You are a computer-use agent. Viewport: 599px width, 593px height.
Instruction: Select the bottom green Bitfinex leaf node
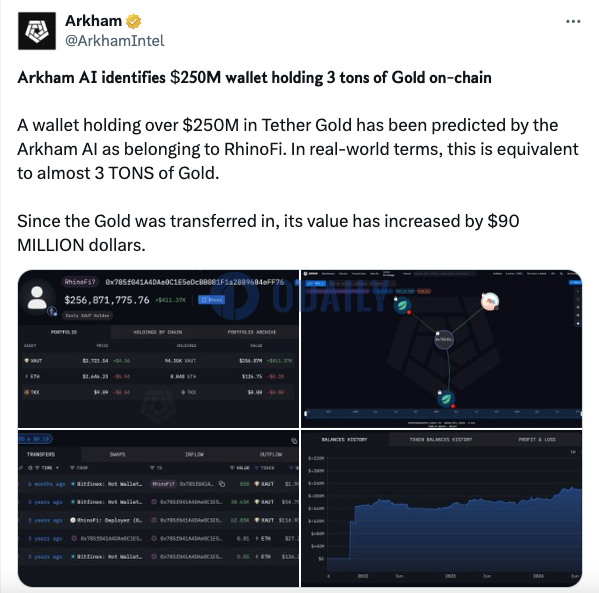[446, 399]
